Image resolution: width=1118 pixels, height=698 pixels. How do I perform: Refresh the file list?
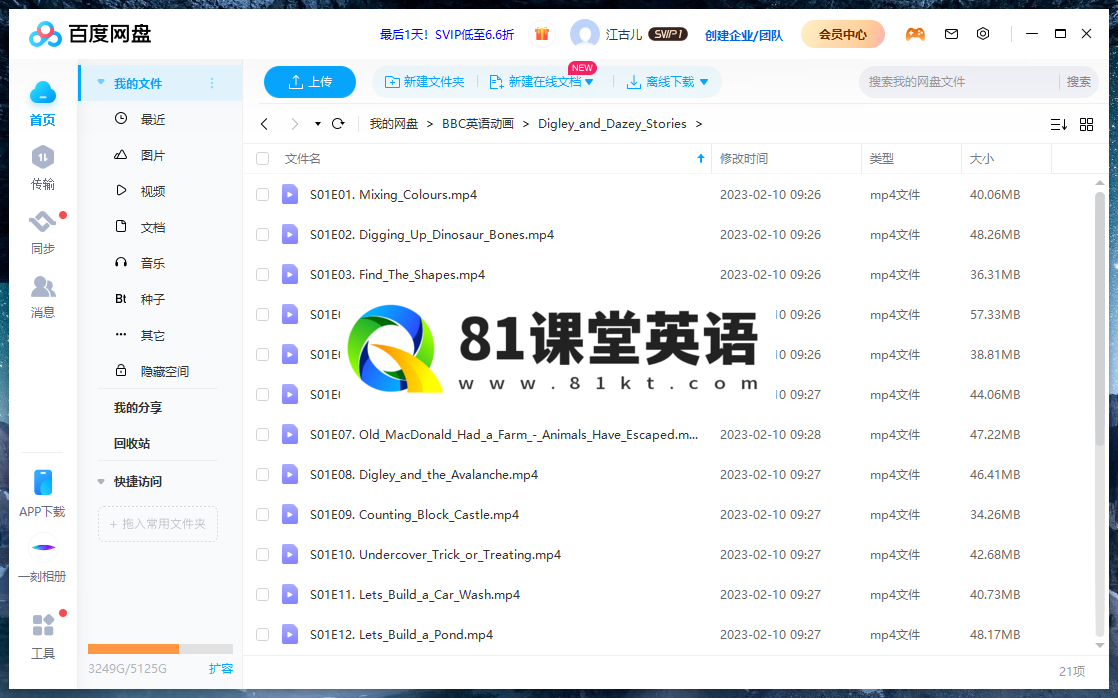pyautogui.click(x=338, y=123)
